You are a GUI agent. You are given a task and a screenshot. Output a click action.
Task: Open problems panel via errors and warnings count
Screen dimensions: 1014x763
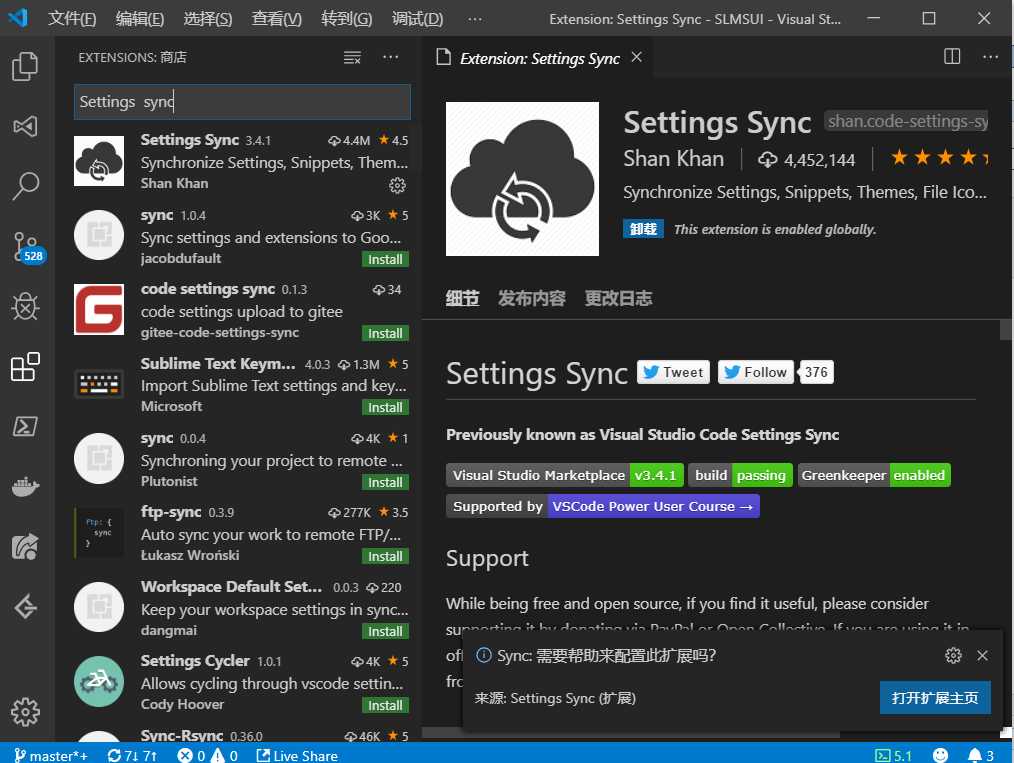coord(208,755)
